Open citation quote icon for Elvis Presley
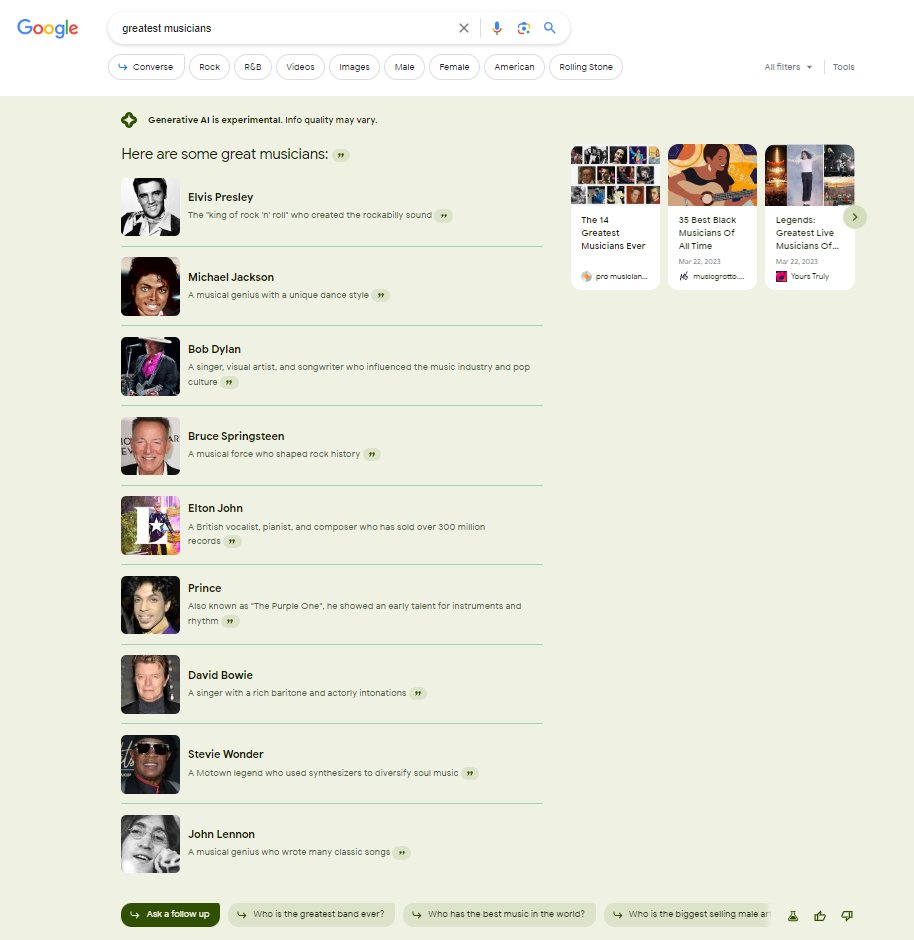The height and width of the screenshot is (940, 914). 444,216
